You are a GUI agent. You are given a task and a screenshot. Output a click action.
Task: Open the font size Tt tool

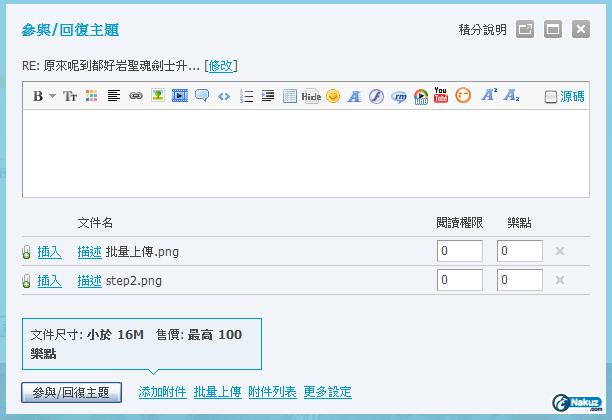70,96
